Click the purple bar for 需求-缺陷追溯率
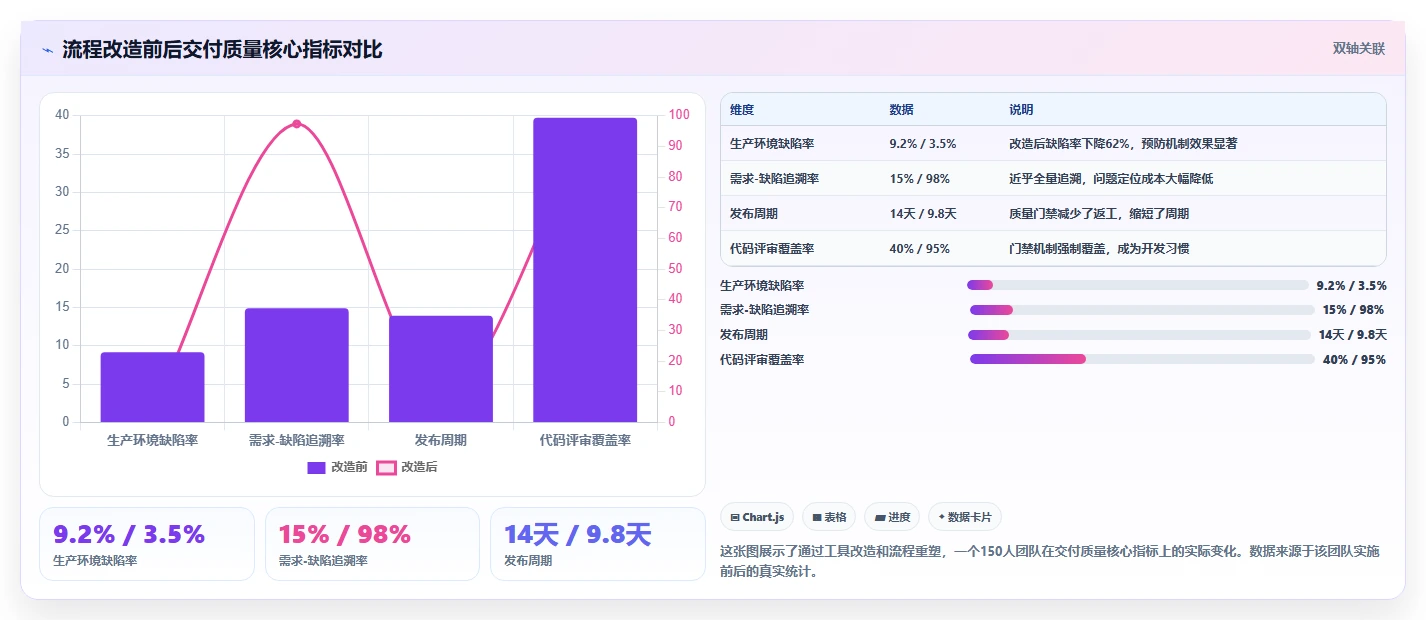The image size is (1426, 620). [x=297, y=365]
